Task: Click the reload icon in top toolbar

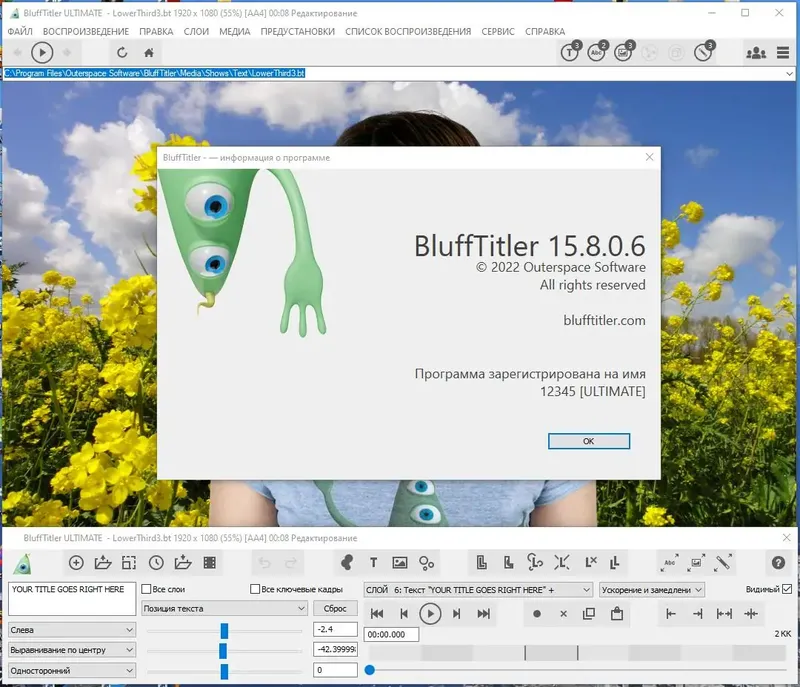Action: pyautogui.click(x=121, y=53)
